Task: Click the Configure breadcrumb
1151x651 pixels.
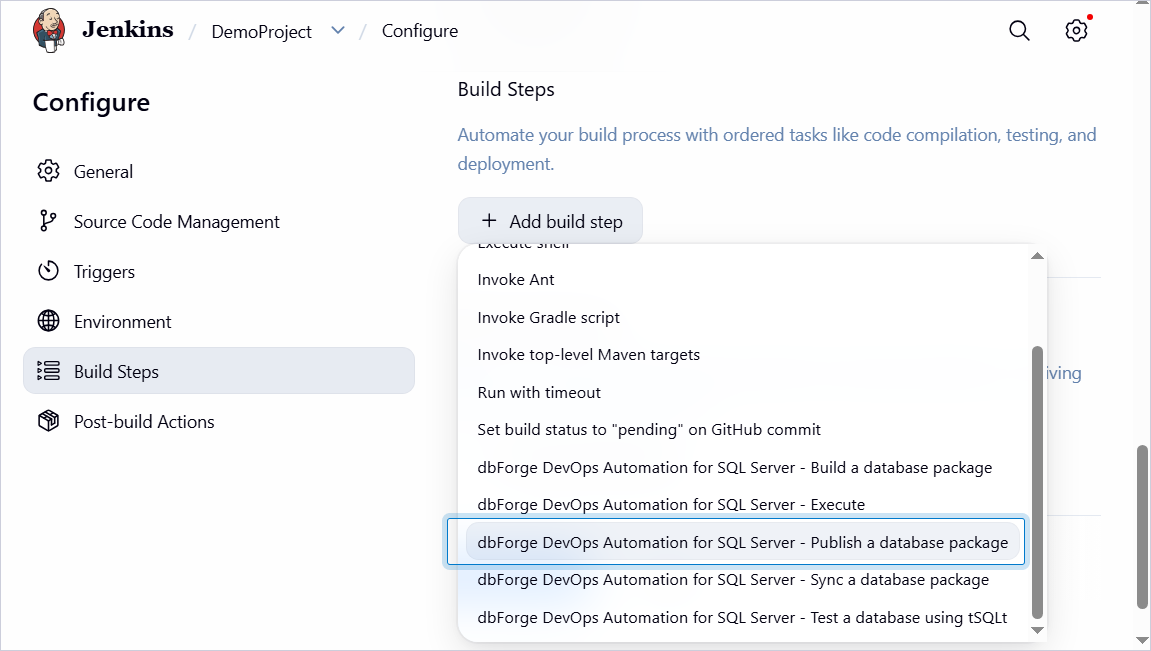Action: [x=420, y=31]
